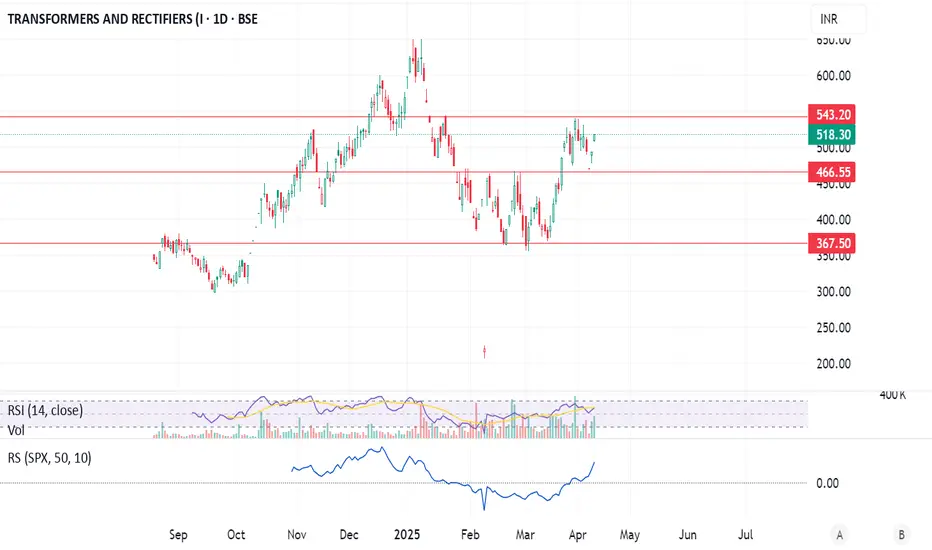
Task: Toggle auto scale with the A button
Action: tap(839, 535)
